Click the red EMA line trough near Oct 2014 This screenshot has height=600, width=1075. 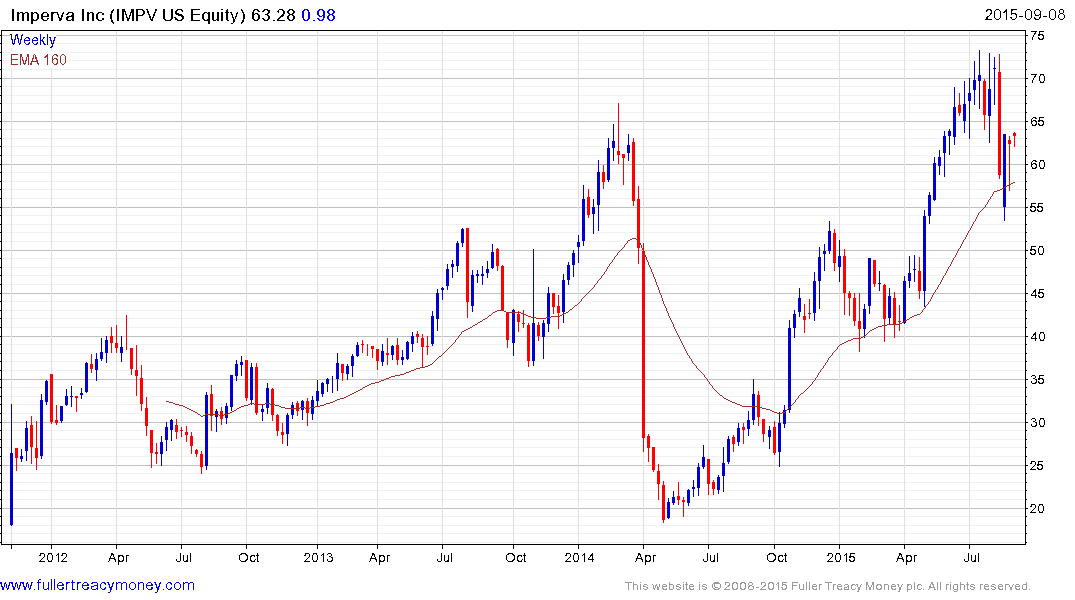coord(778,413)
